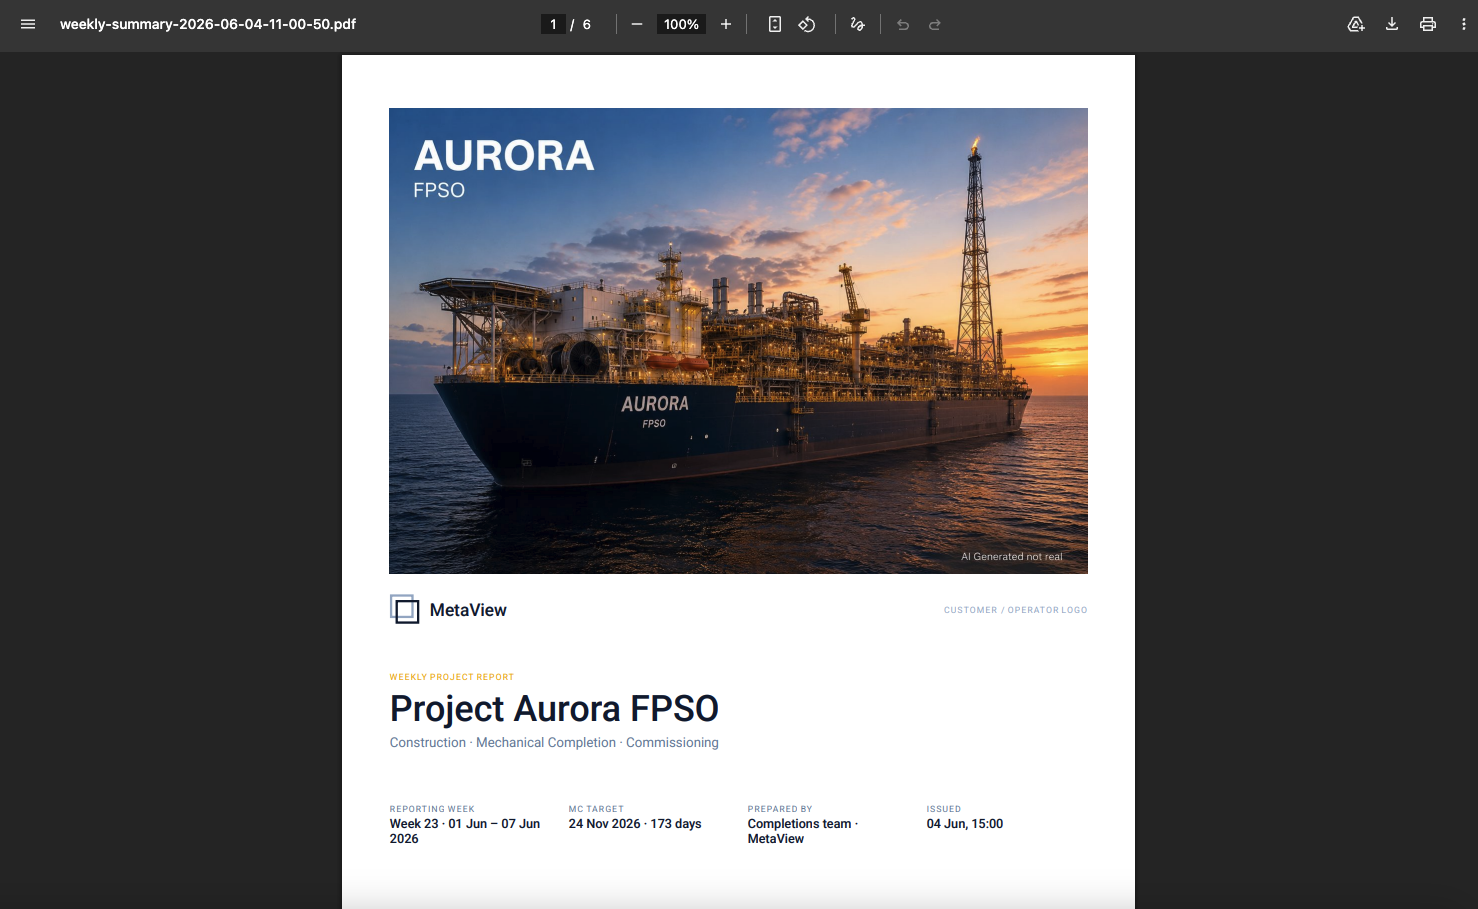The image size is (1478, 909).
Task: Click the file name weekly-summary-2026-06-04-11-00-50.pdf
Action: pyautogui.click(x=208, y=24)
